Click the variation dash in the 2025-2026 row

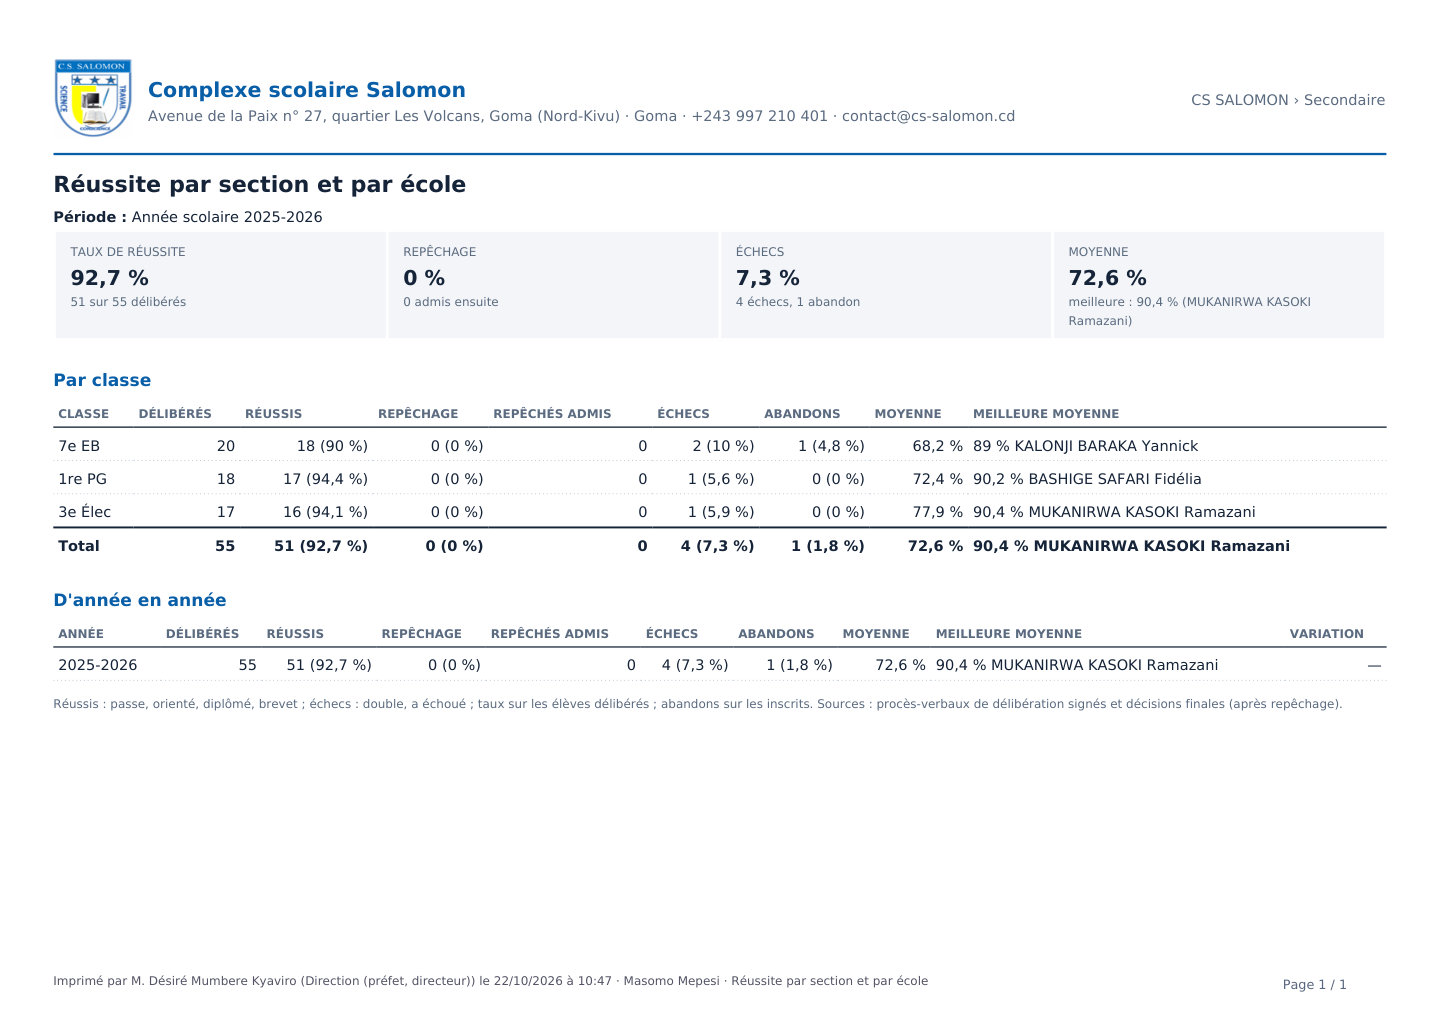(x=1374, y=665)
